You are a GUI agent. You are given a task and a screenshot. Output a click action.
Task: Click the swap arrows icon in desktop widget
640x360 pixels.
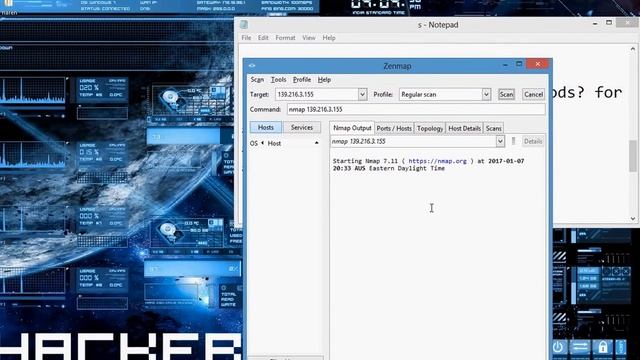click(580, 347)
